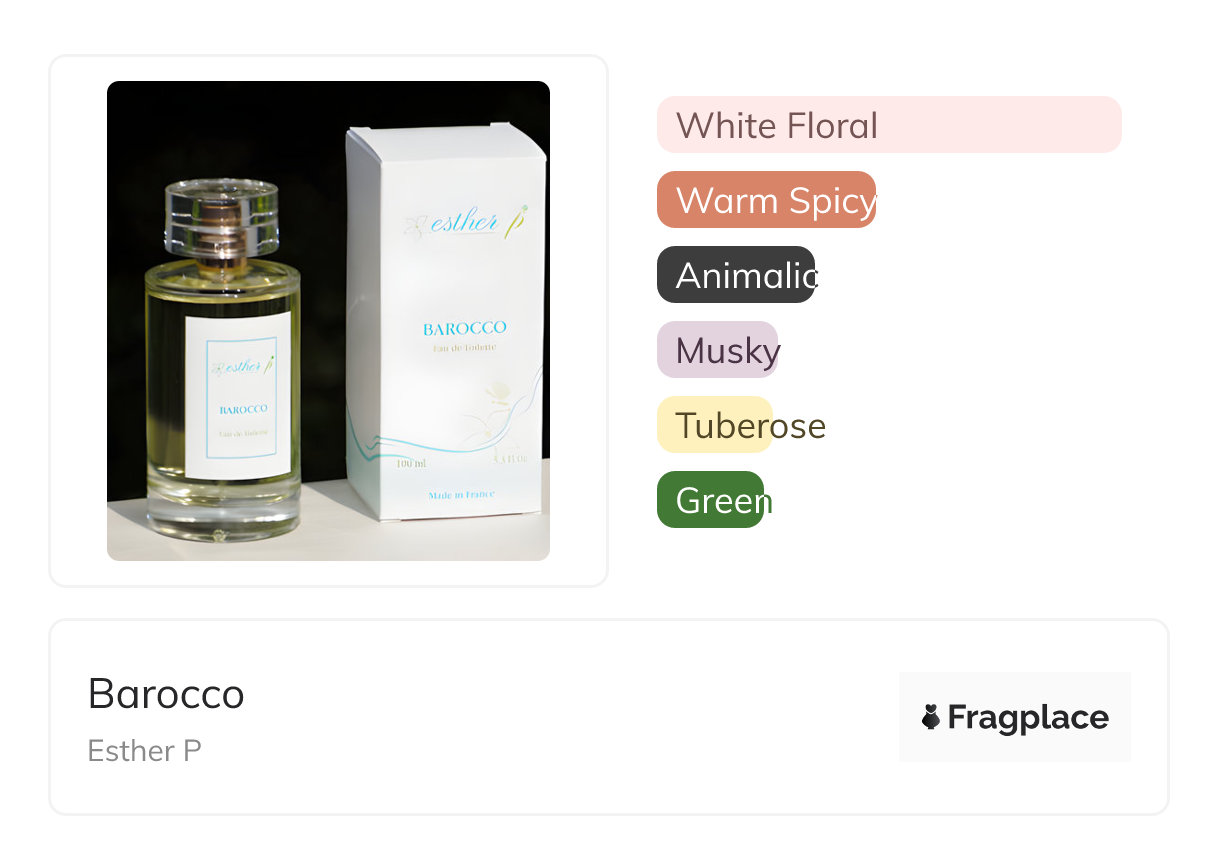The image size is (1218, 864).
Task: Click the perfume bottle in the photo
Action: coord(221,360)
